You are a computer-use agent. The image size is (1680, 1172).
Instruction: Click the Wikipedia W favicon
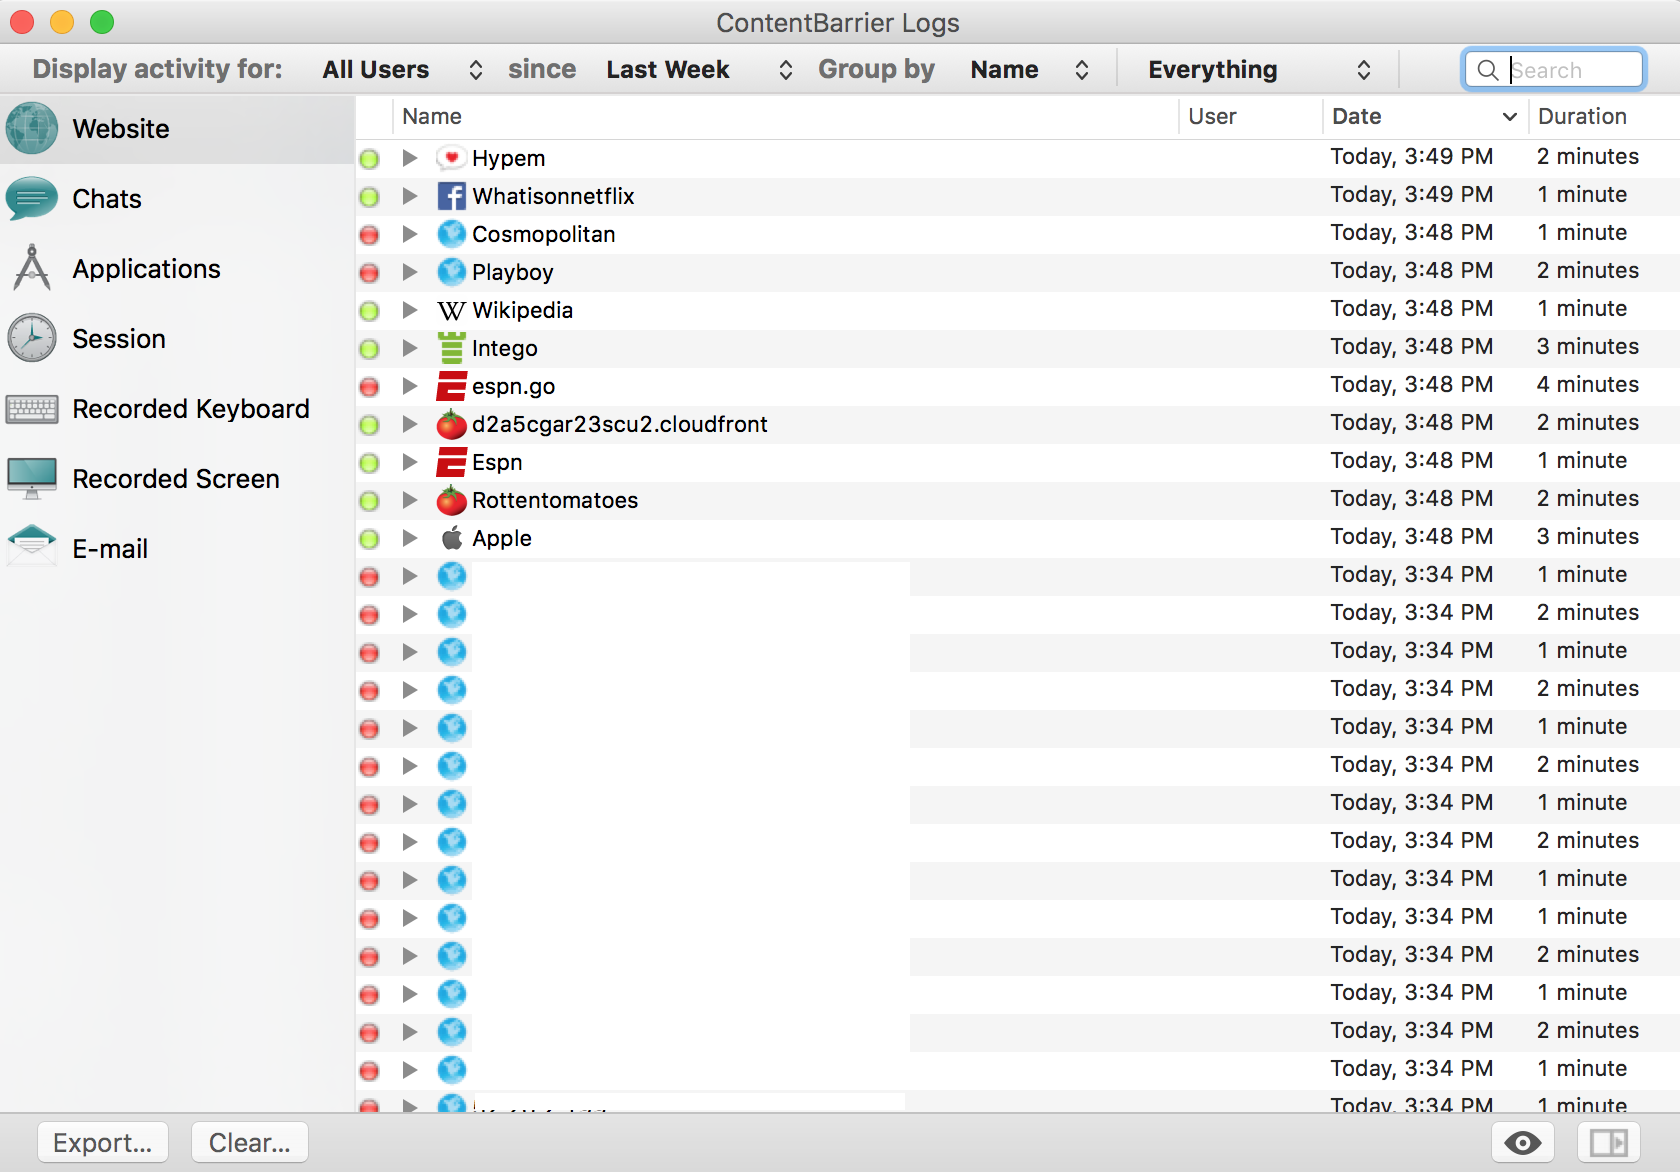pos(452,311)
